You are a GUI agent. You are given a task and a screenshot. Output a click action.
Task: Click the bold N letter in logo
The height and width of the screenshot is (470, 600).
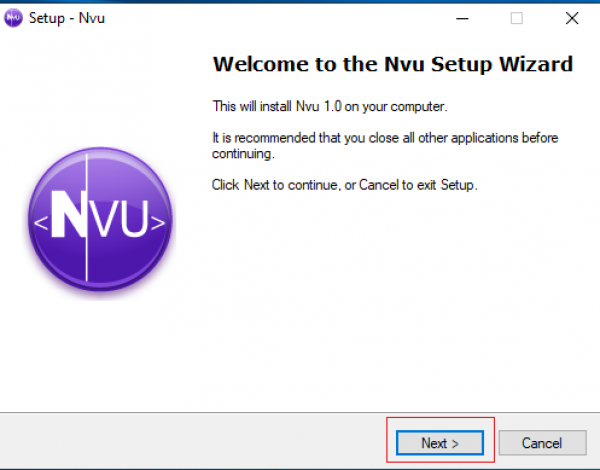tap(70, 212)
